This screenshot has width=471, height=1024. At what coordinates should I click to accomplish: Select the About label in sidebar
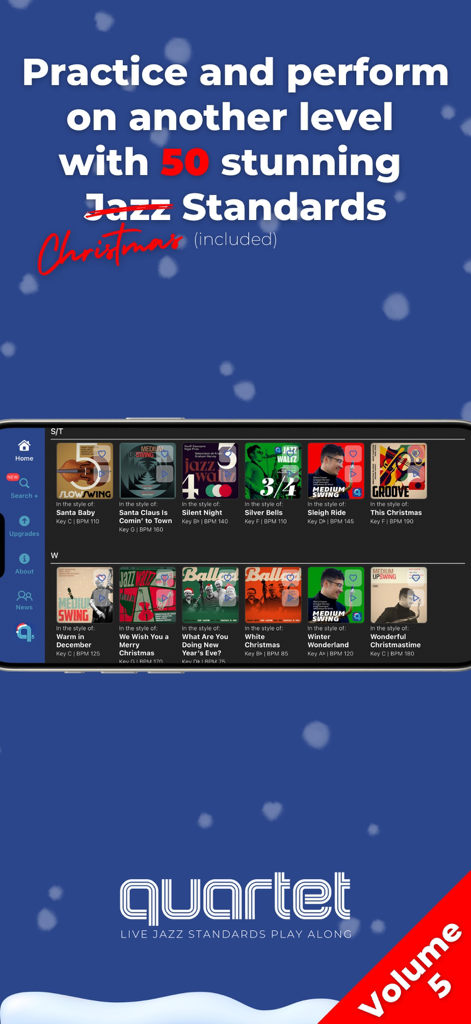24,571
